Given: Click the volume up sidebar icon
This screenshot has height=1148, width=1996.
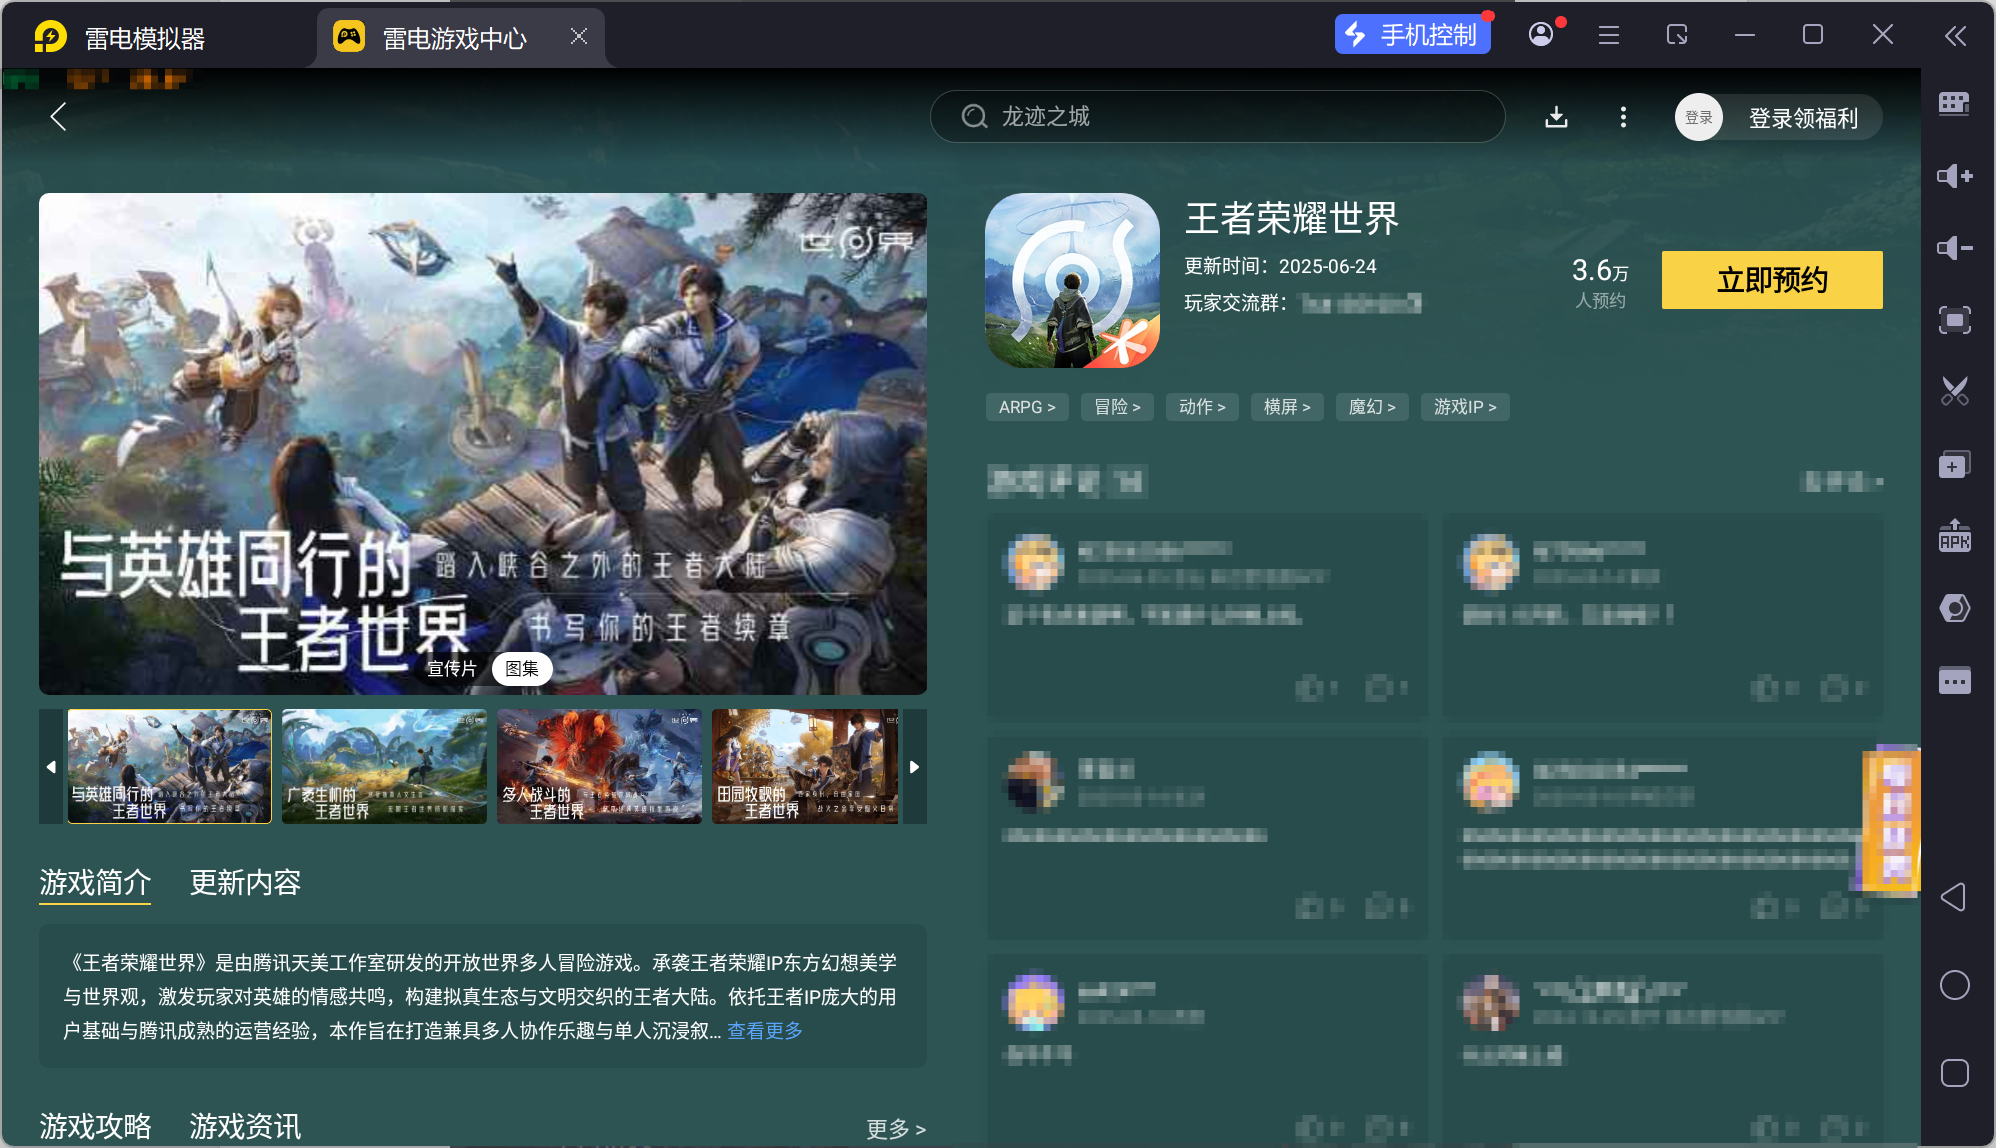Looking at the screenshot, I should pyautogui.click(x=1954, y=176).
